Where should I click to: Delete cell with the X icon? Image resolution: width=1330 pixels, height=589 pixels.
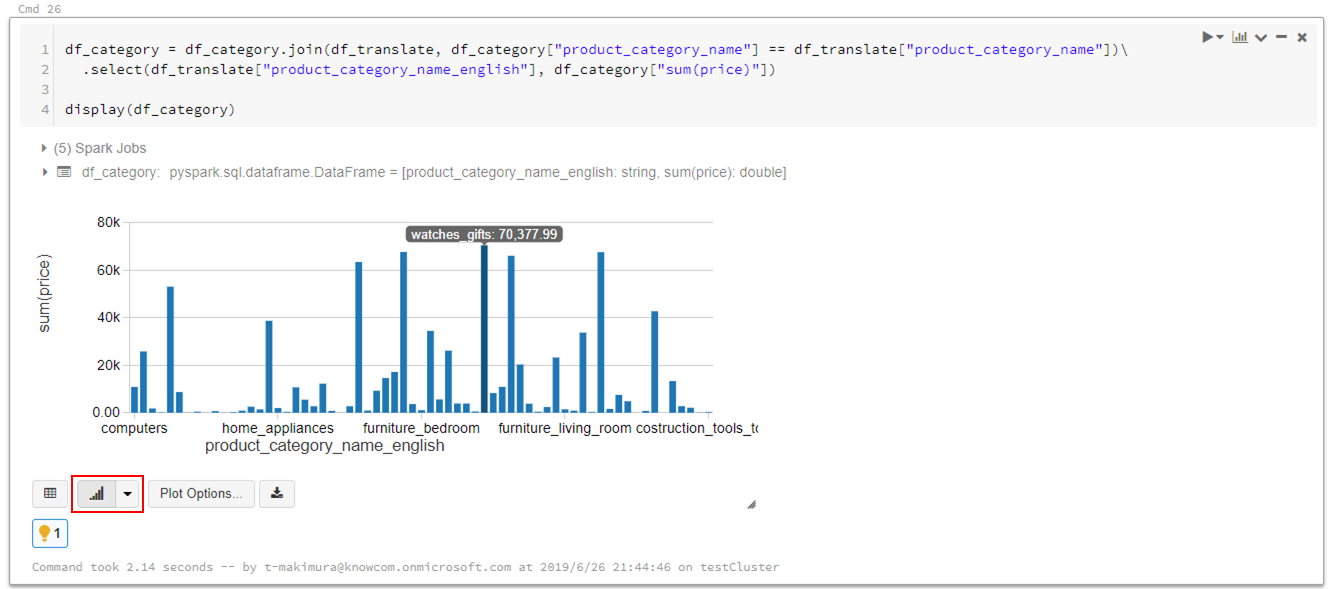(1302, 37)
